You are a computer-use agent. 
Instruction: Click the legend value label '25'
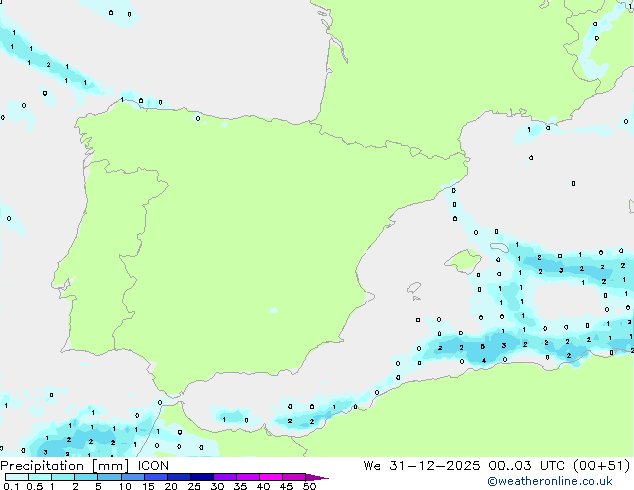(x=194, y=486)
